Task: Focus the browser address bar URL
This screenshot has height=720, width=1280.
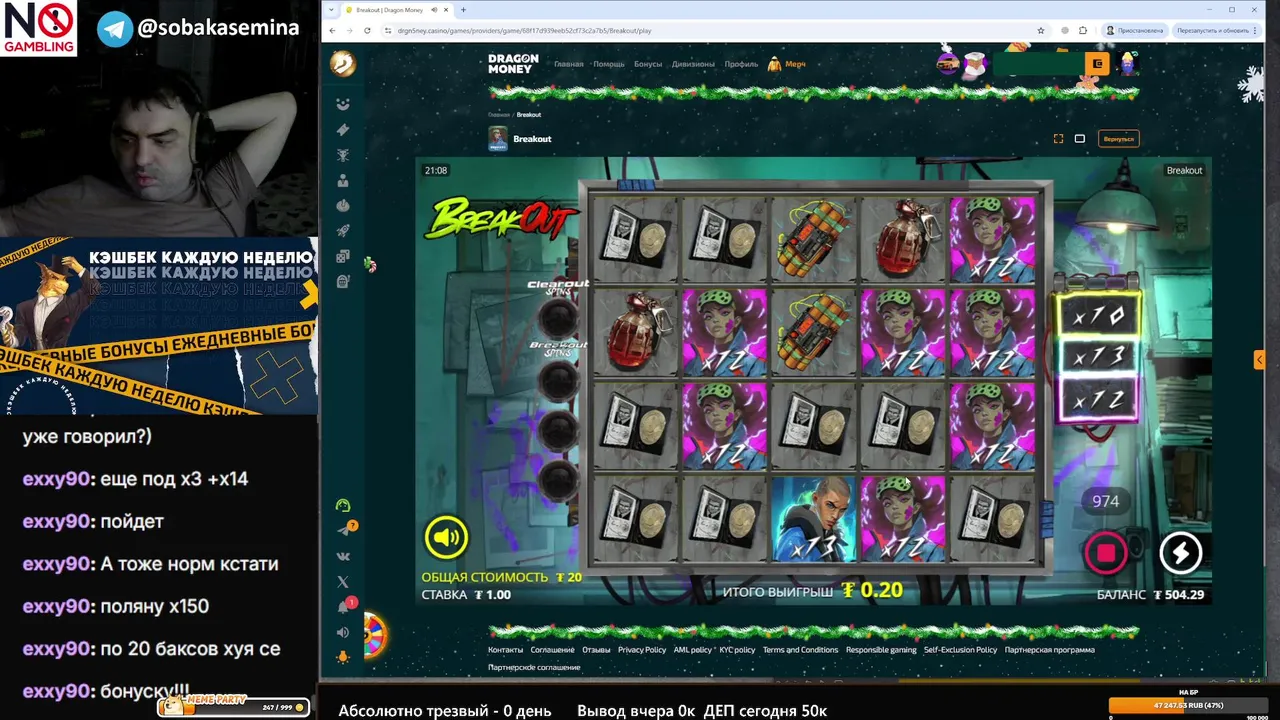Action: coord(524,30)
